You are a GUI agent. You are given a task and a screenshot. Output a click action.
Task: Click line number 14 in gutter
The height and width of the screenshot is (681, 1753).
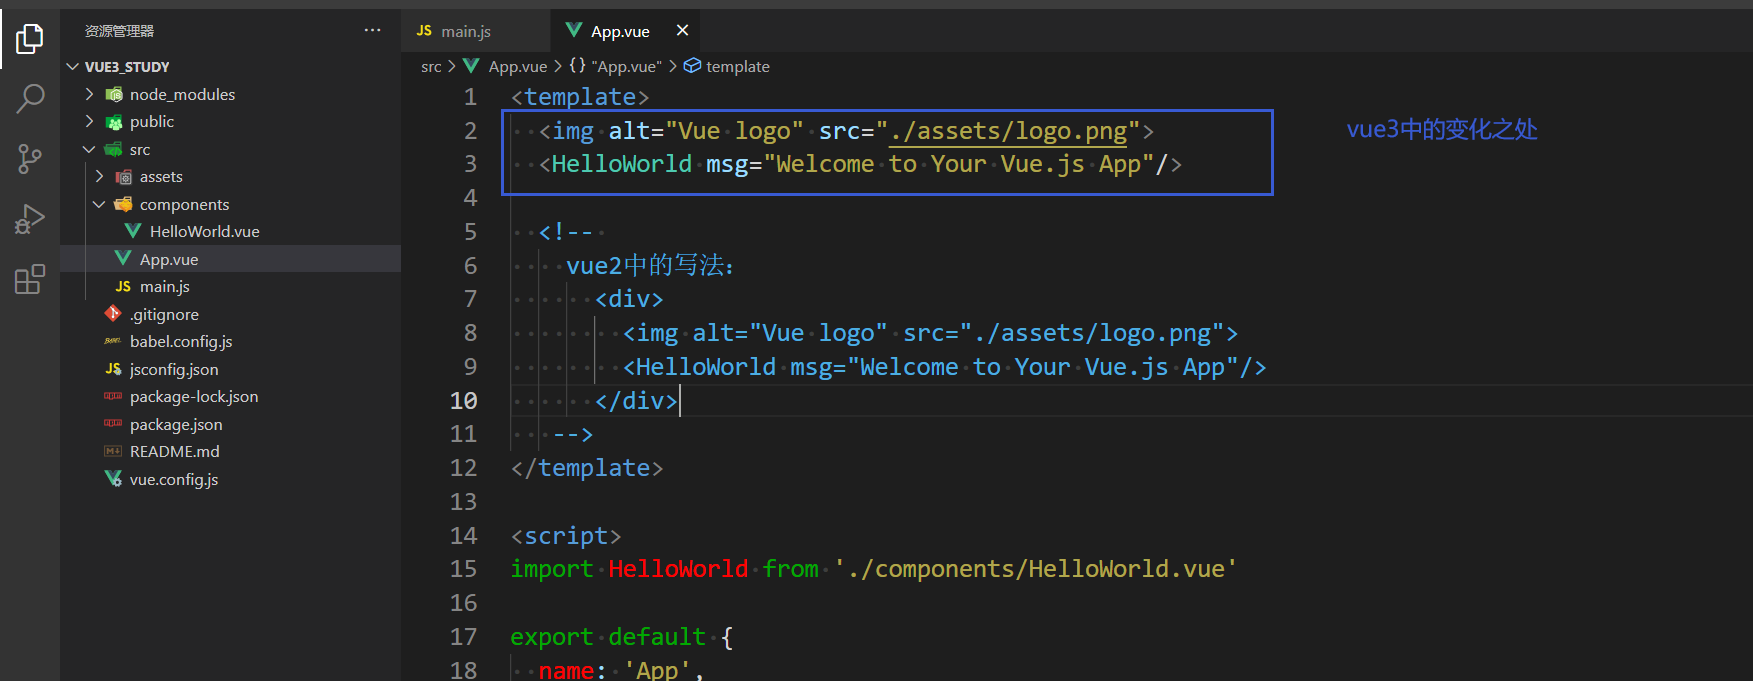[x=464, y=536]
